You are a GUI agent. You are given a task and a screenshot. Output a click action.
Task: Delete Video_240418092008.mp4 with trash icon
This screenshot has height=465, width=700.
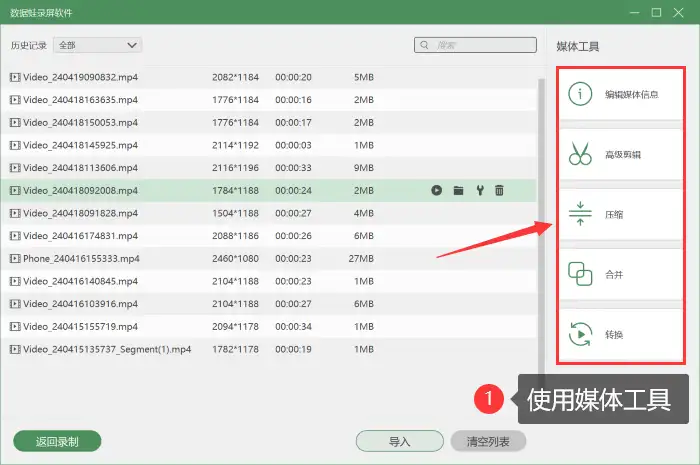[x=499, y=191]
